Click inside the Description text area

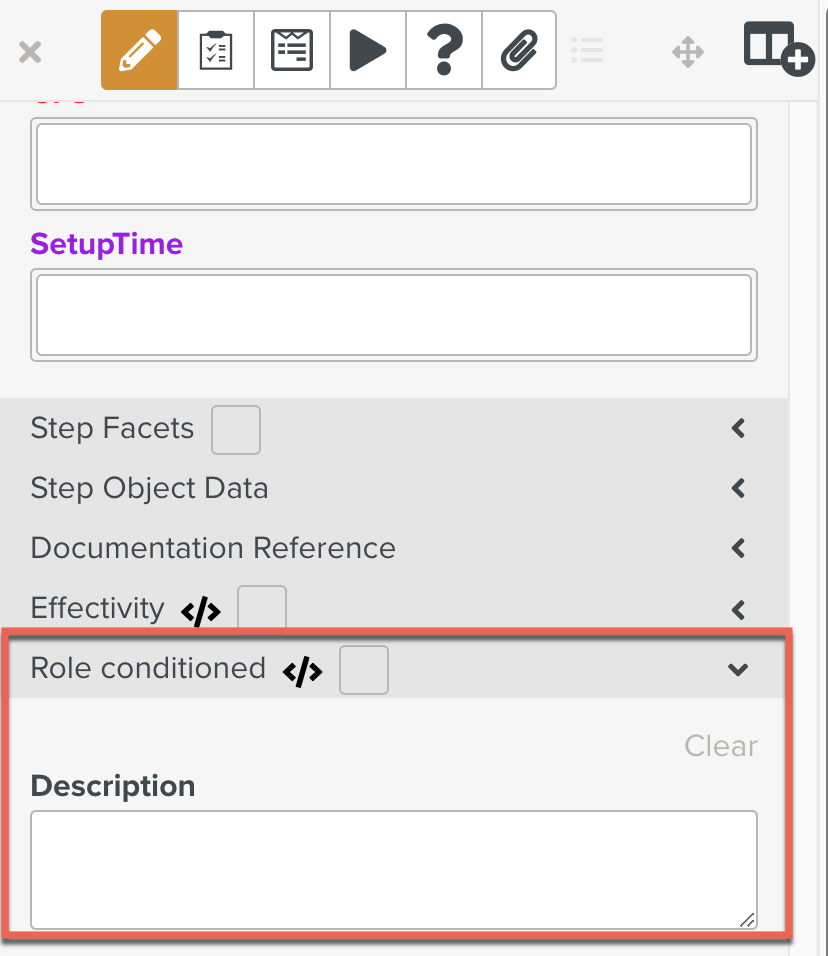pyautogui.click(x=393, y=869)
